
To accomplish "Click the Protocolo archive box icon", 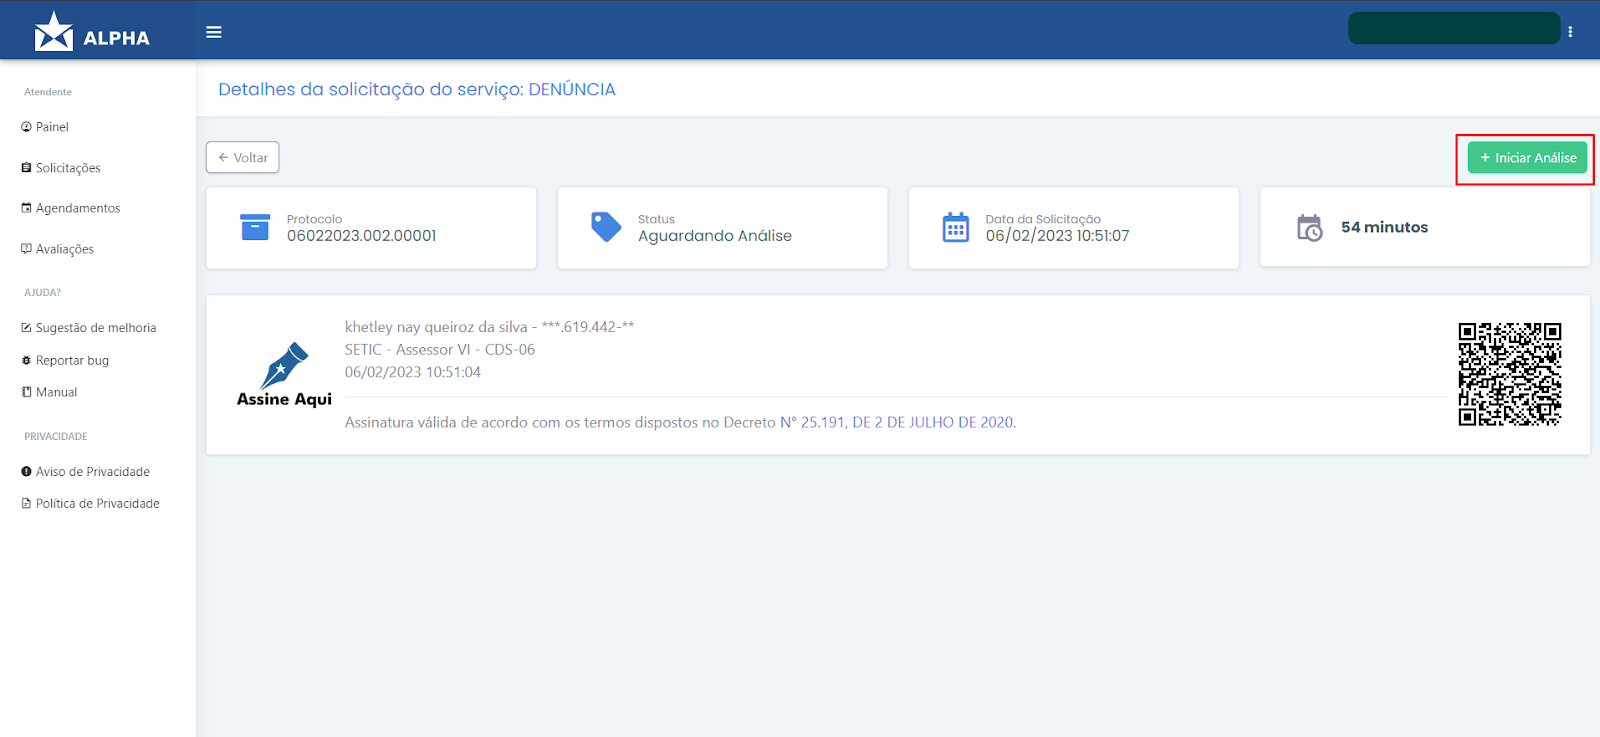I will 255,227.
